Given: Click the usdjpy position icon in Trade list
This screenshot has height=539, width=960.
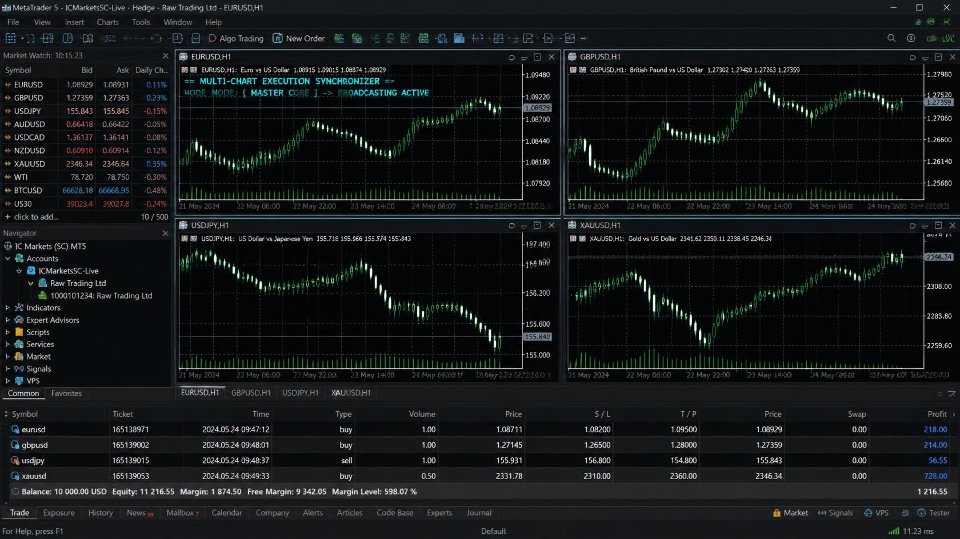Looking at the screenshot, I should 15,460.
